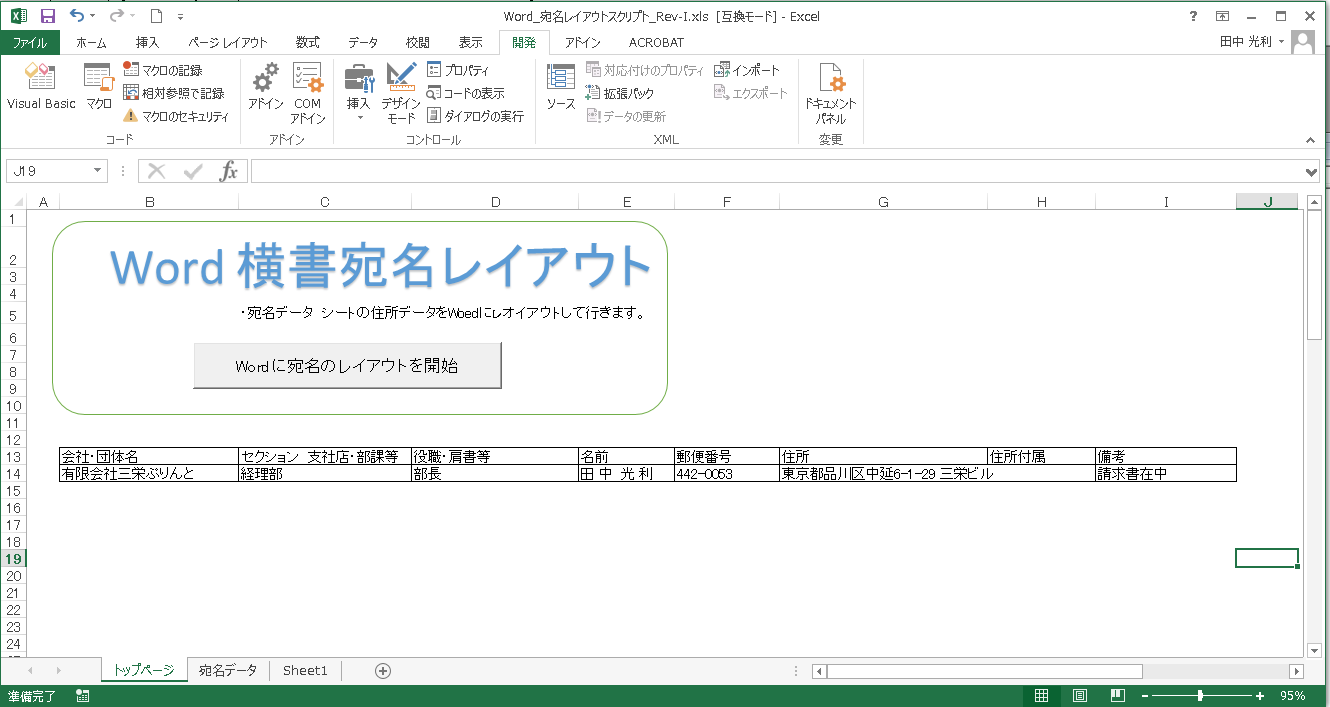Switch to the 数式 ribbon tab
The height and width of the screenshot is (707, 1330).
pos(307,43)
